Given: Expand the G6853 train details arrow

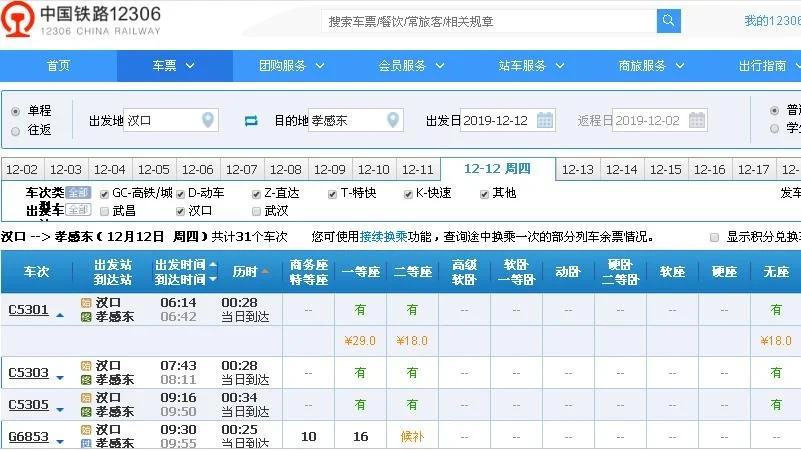Looking at the screenshot, I should point(60,442).
